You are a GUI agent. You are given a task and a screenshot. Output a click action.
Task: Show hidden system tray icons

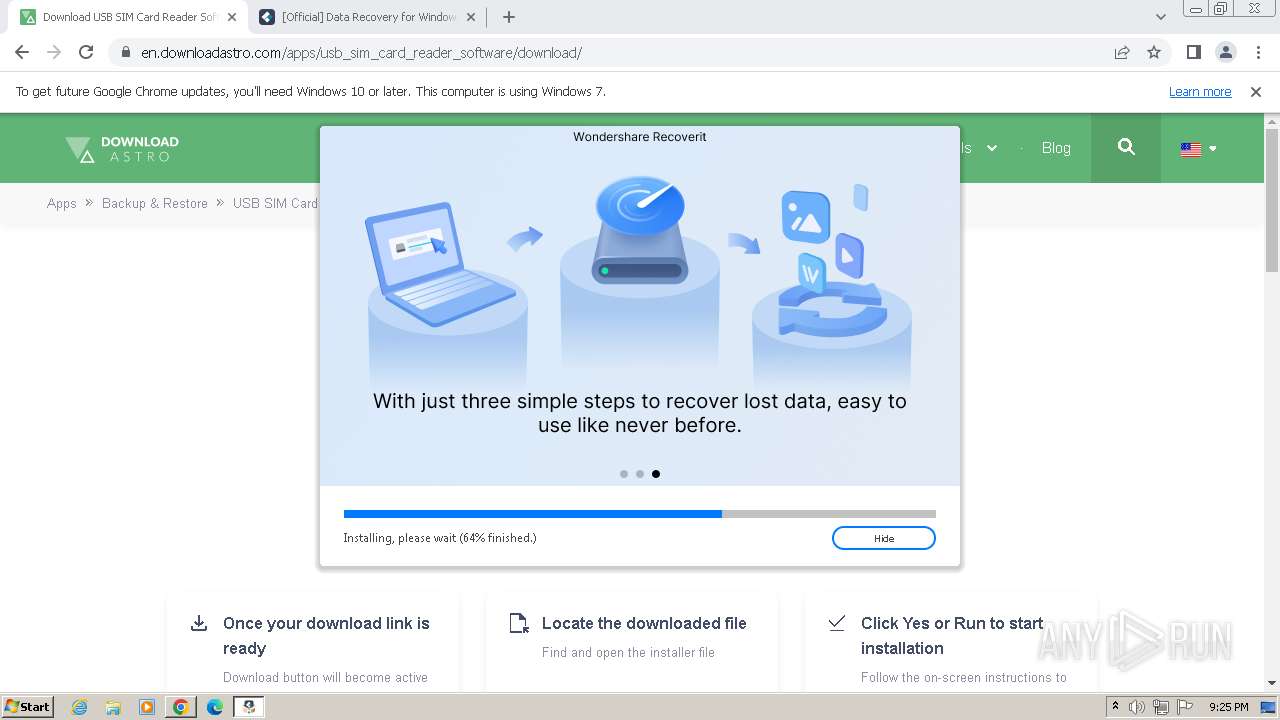1115,707
